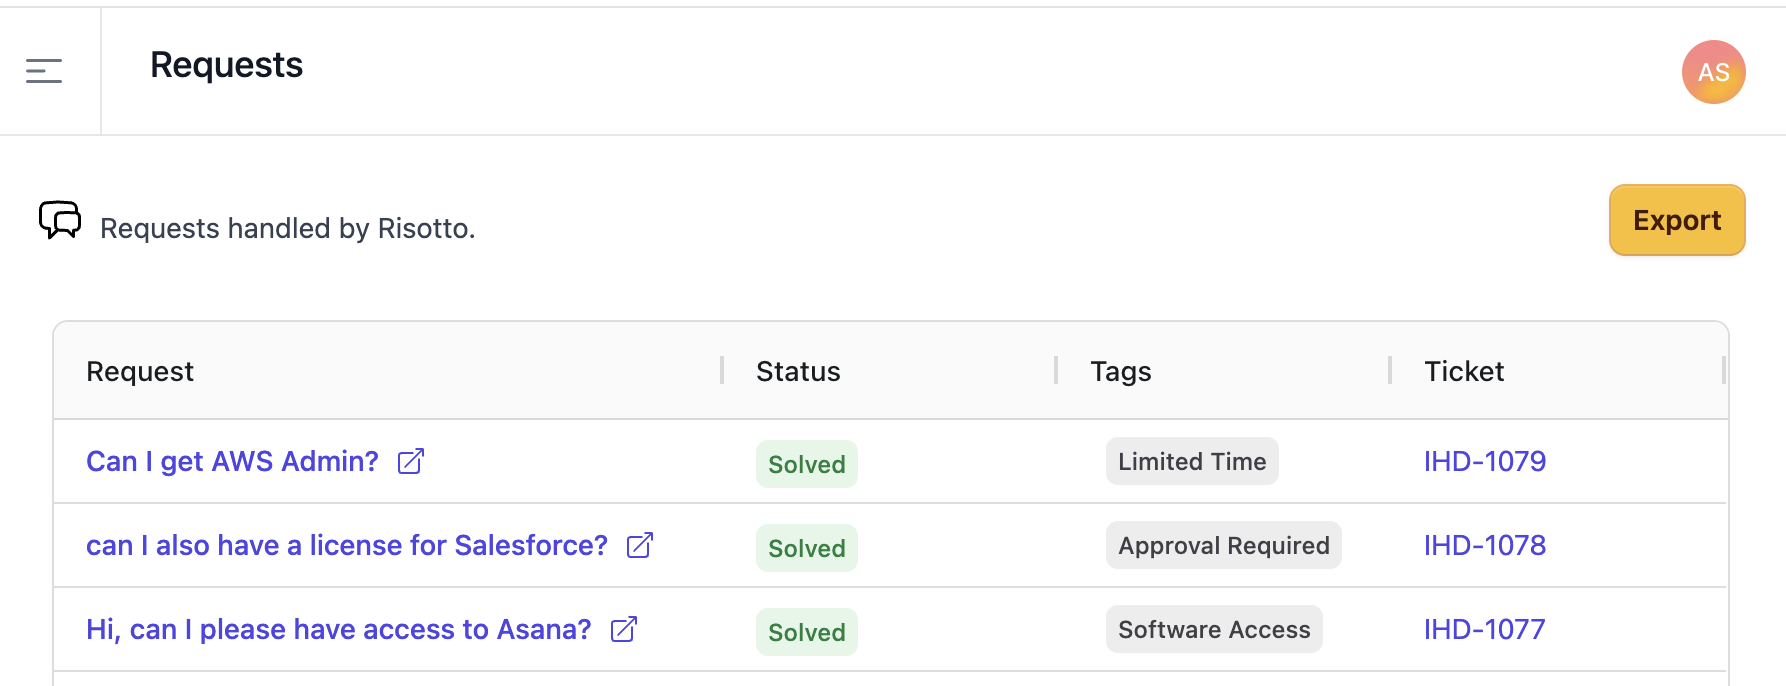Open external link icon for Salesforce license request
1786x686 pixels.
[640, 545]
